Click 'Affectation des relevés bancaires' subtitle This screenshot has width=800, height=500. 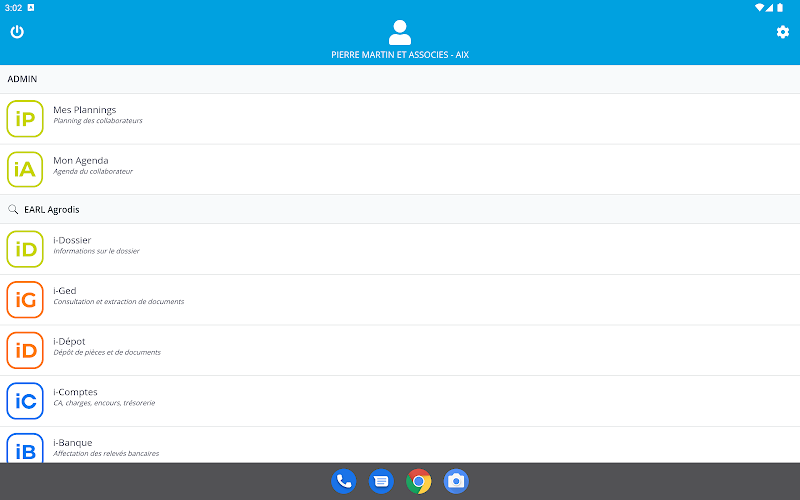106,454
